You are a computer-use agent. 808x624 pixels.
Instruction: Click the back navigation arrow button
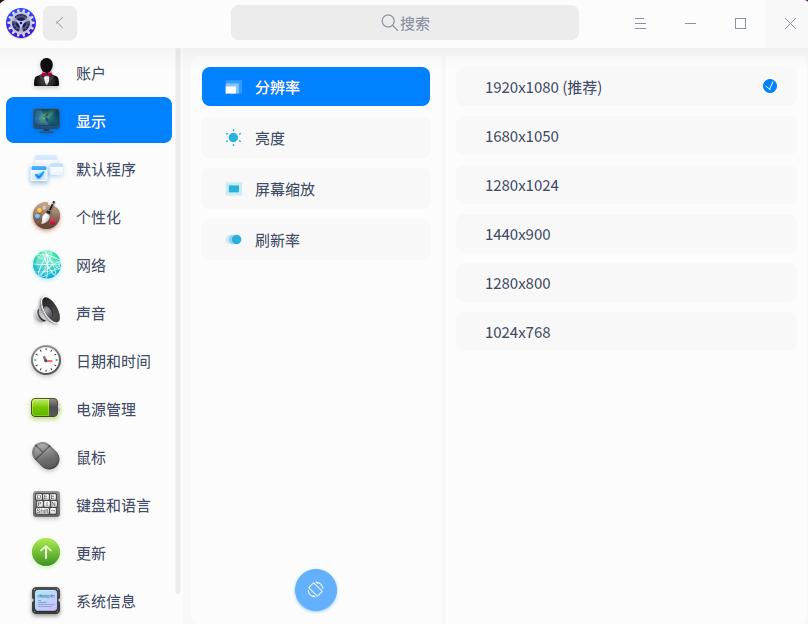60,23
